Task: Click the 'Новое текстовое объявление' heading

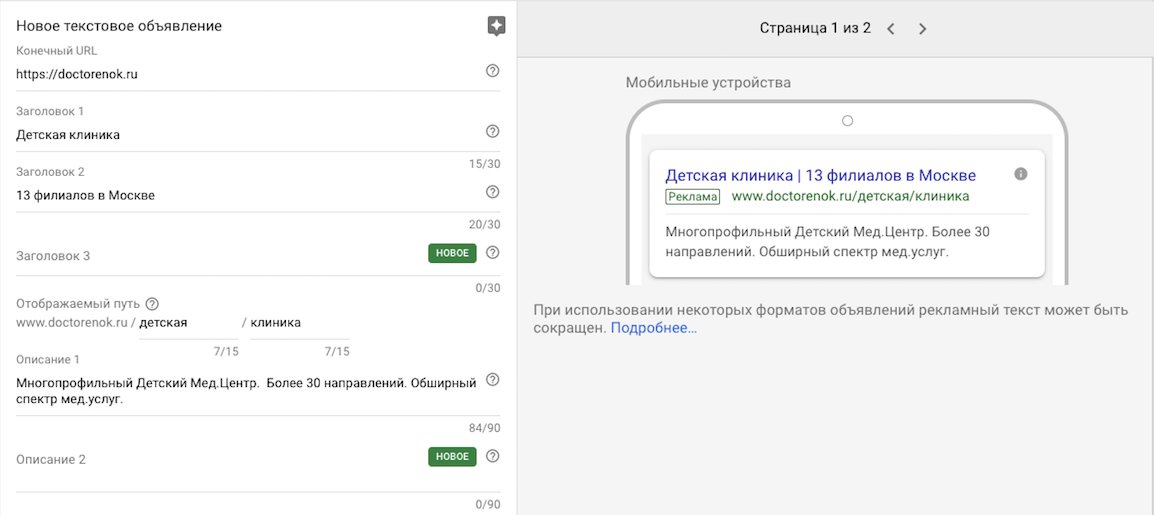Action: point(119,26)
